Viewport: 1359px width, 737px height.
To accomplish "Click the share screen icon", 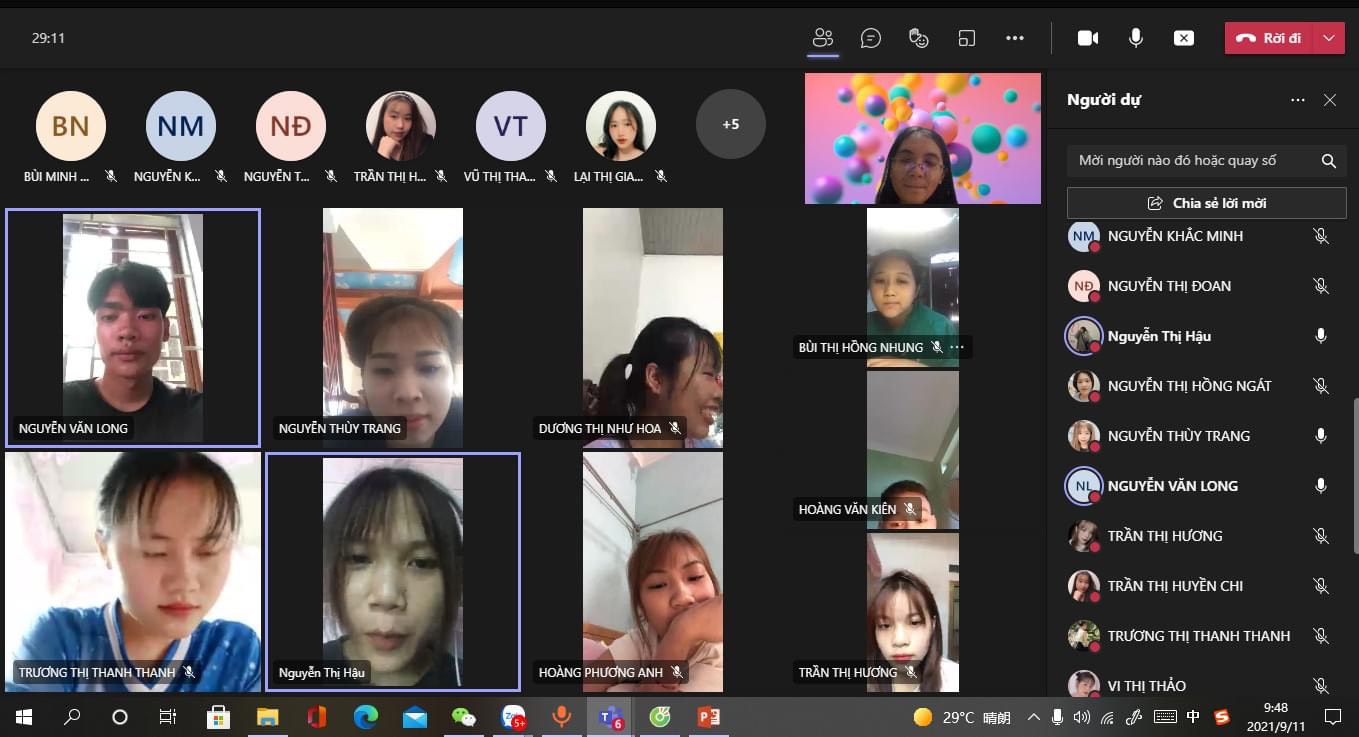I will (x=1183, y=38).
